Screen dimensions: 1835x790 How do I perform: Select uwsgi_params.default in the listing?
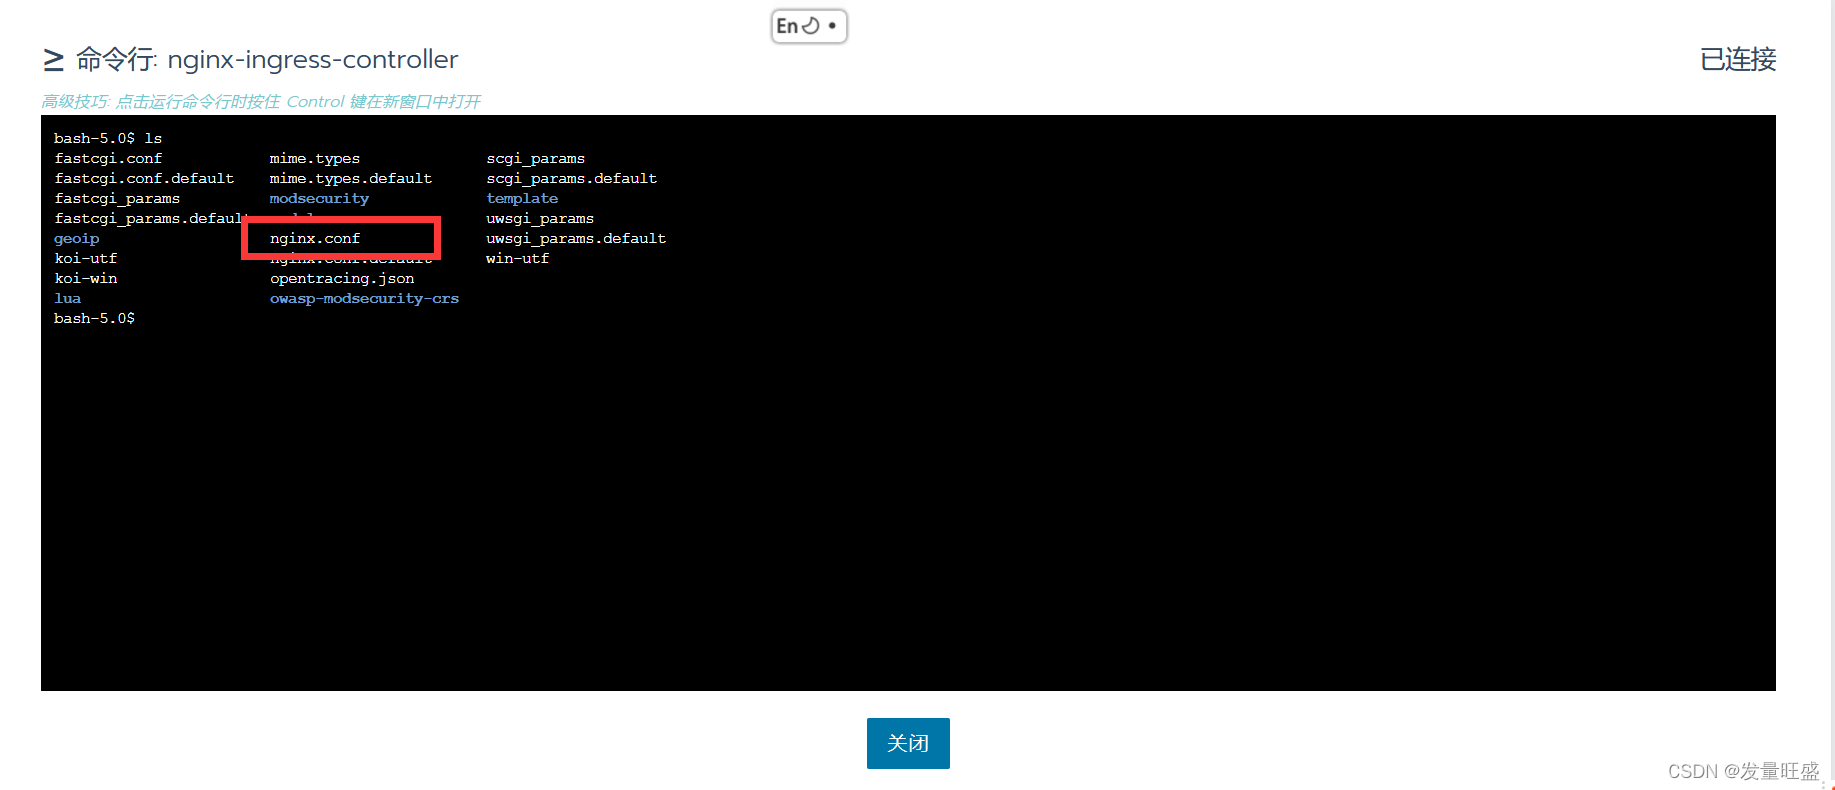pos(576,238)
